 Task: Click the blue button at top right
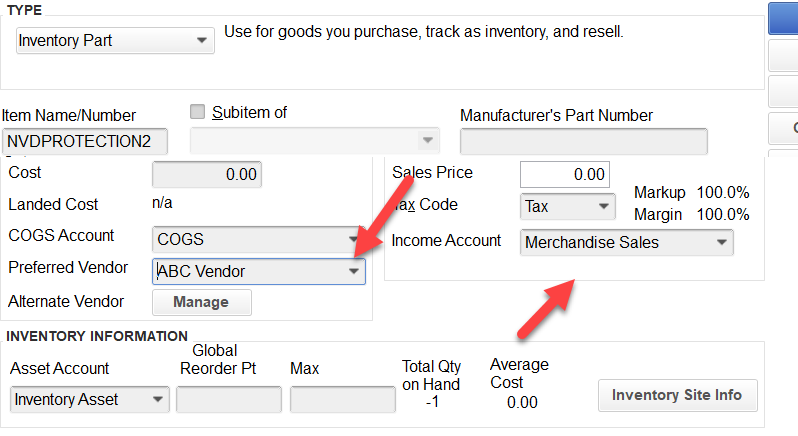click(783, 18)
